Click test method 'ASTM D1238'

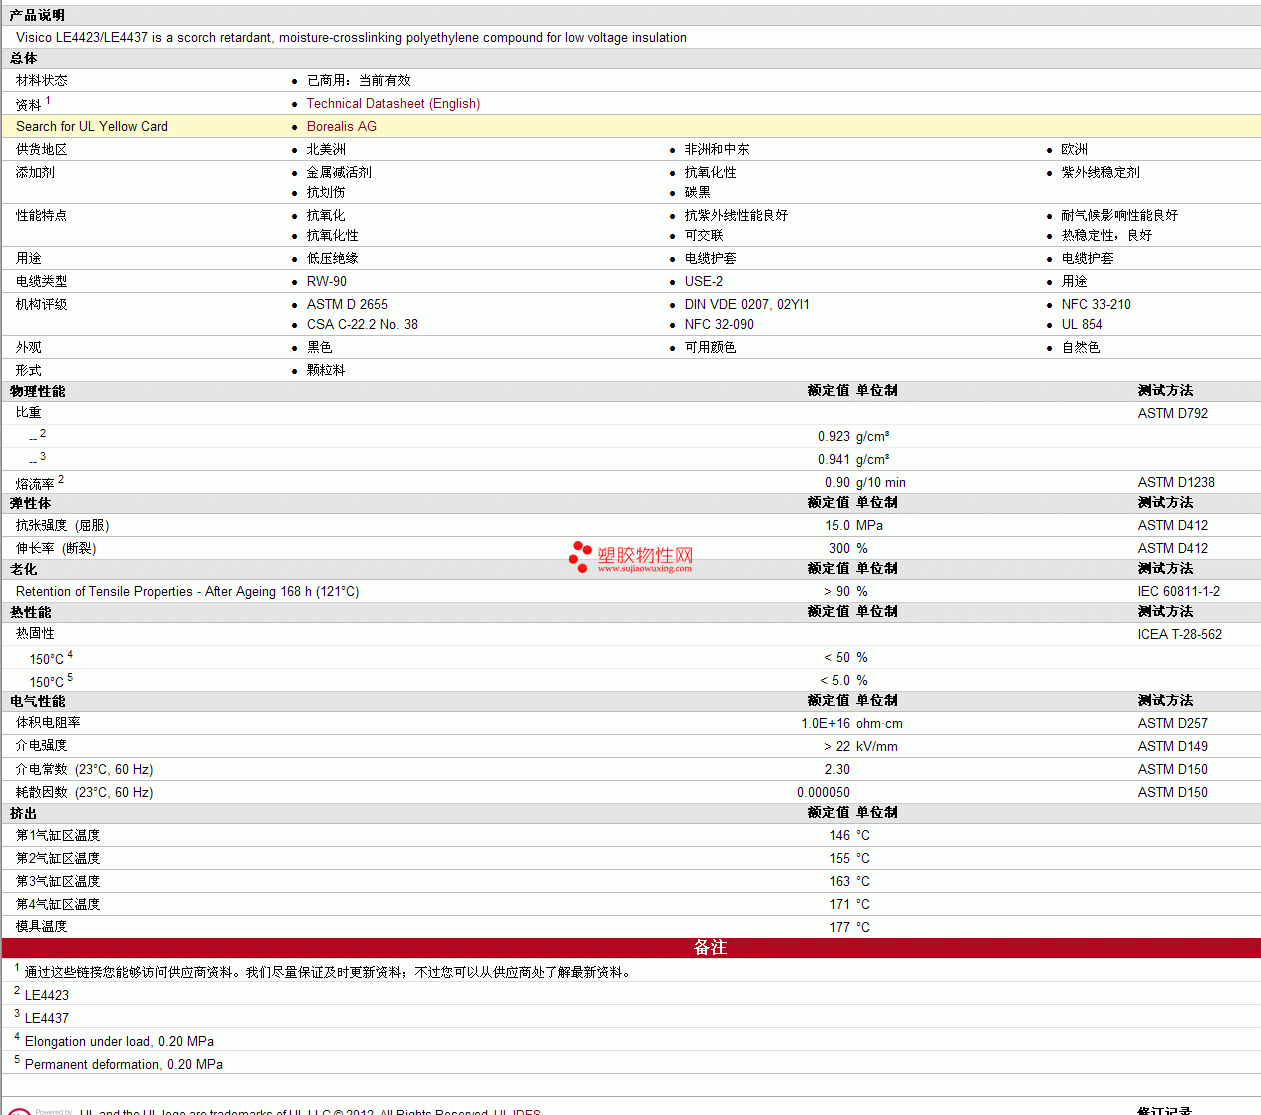point(1176,483)
